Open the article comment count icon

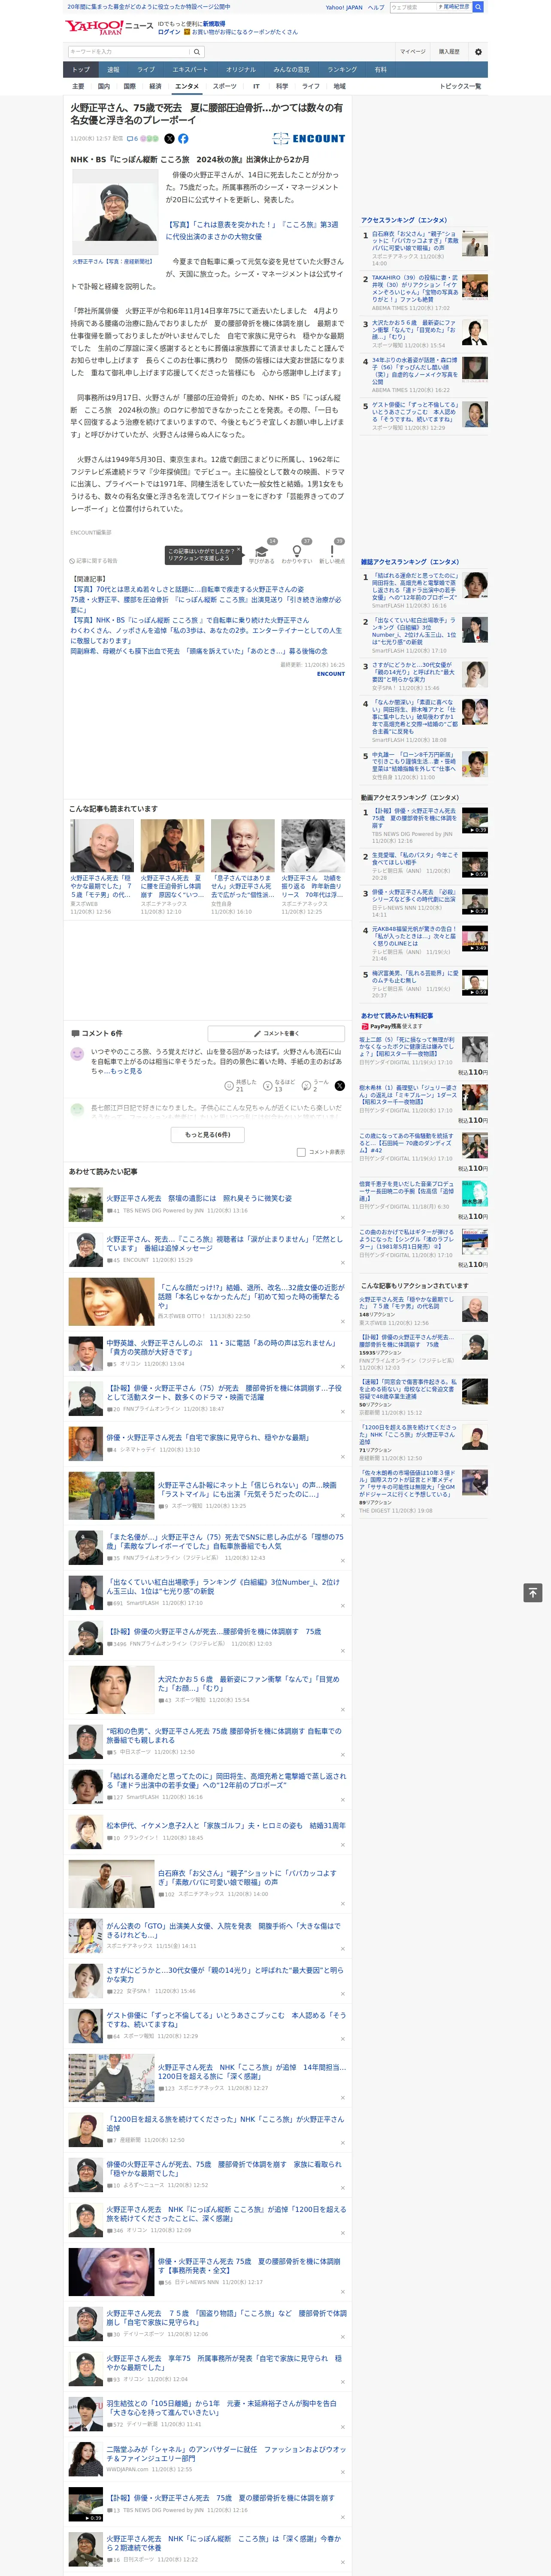coord(133,139)
